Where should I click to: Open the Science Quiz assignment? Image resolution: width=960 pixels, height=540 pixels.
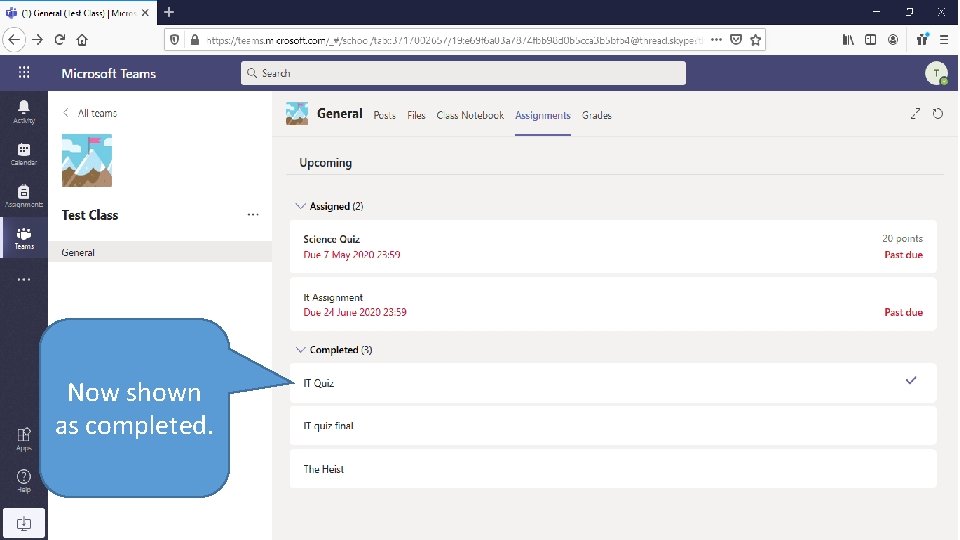coord(613,246)
